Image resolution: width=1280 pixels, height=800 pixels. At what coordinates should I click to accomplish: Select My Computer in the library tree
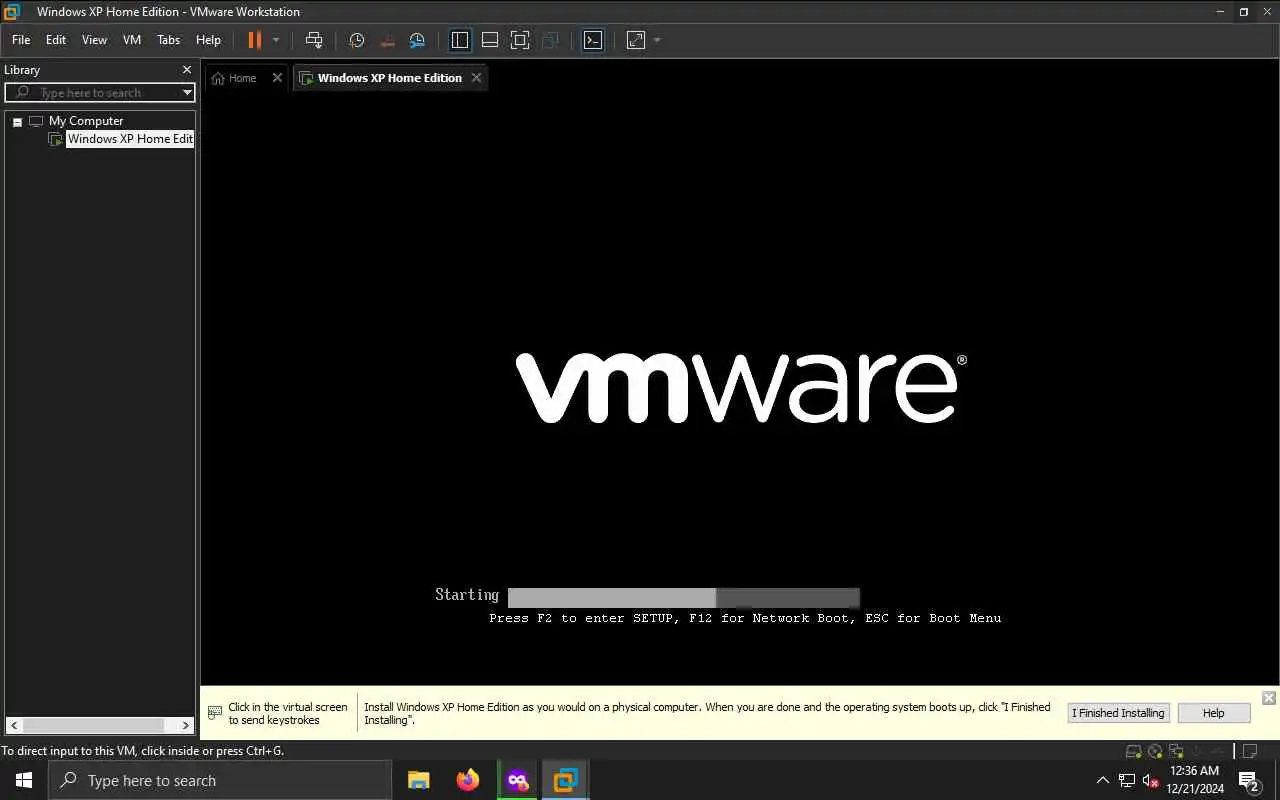point(86,121)
